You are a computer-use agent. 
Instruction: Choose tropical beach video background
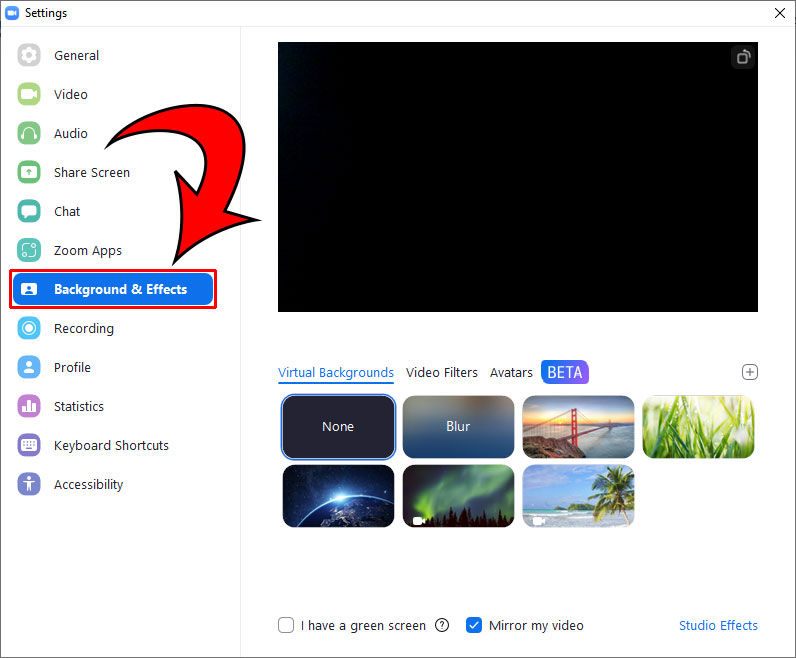(x=578, y=496)
